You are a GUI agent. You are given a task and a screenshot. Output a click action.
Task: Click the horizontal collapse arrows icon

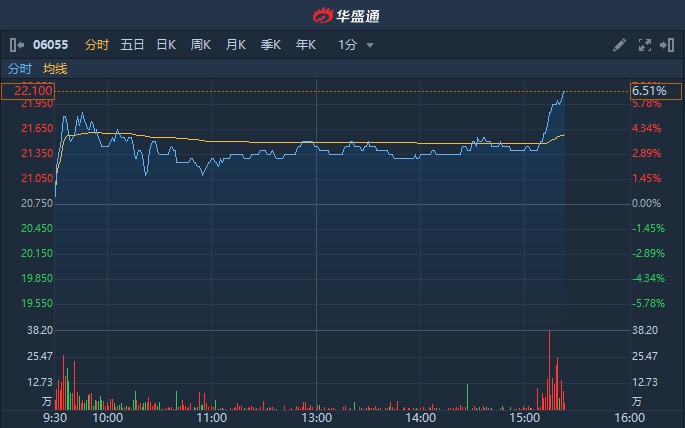tap(666, 45)
